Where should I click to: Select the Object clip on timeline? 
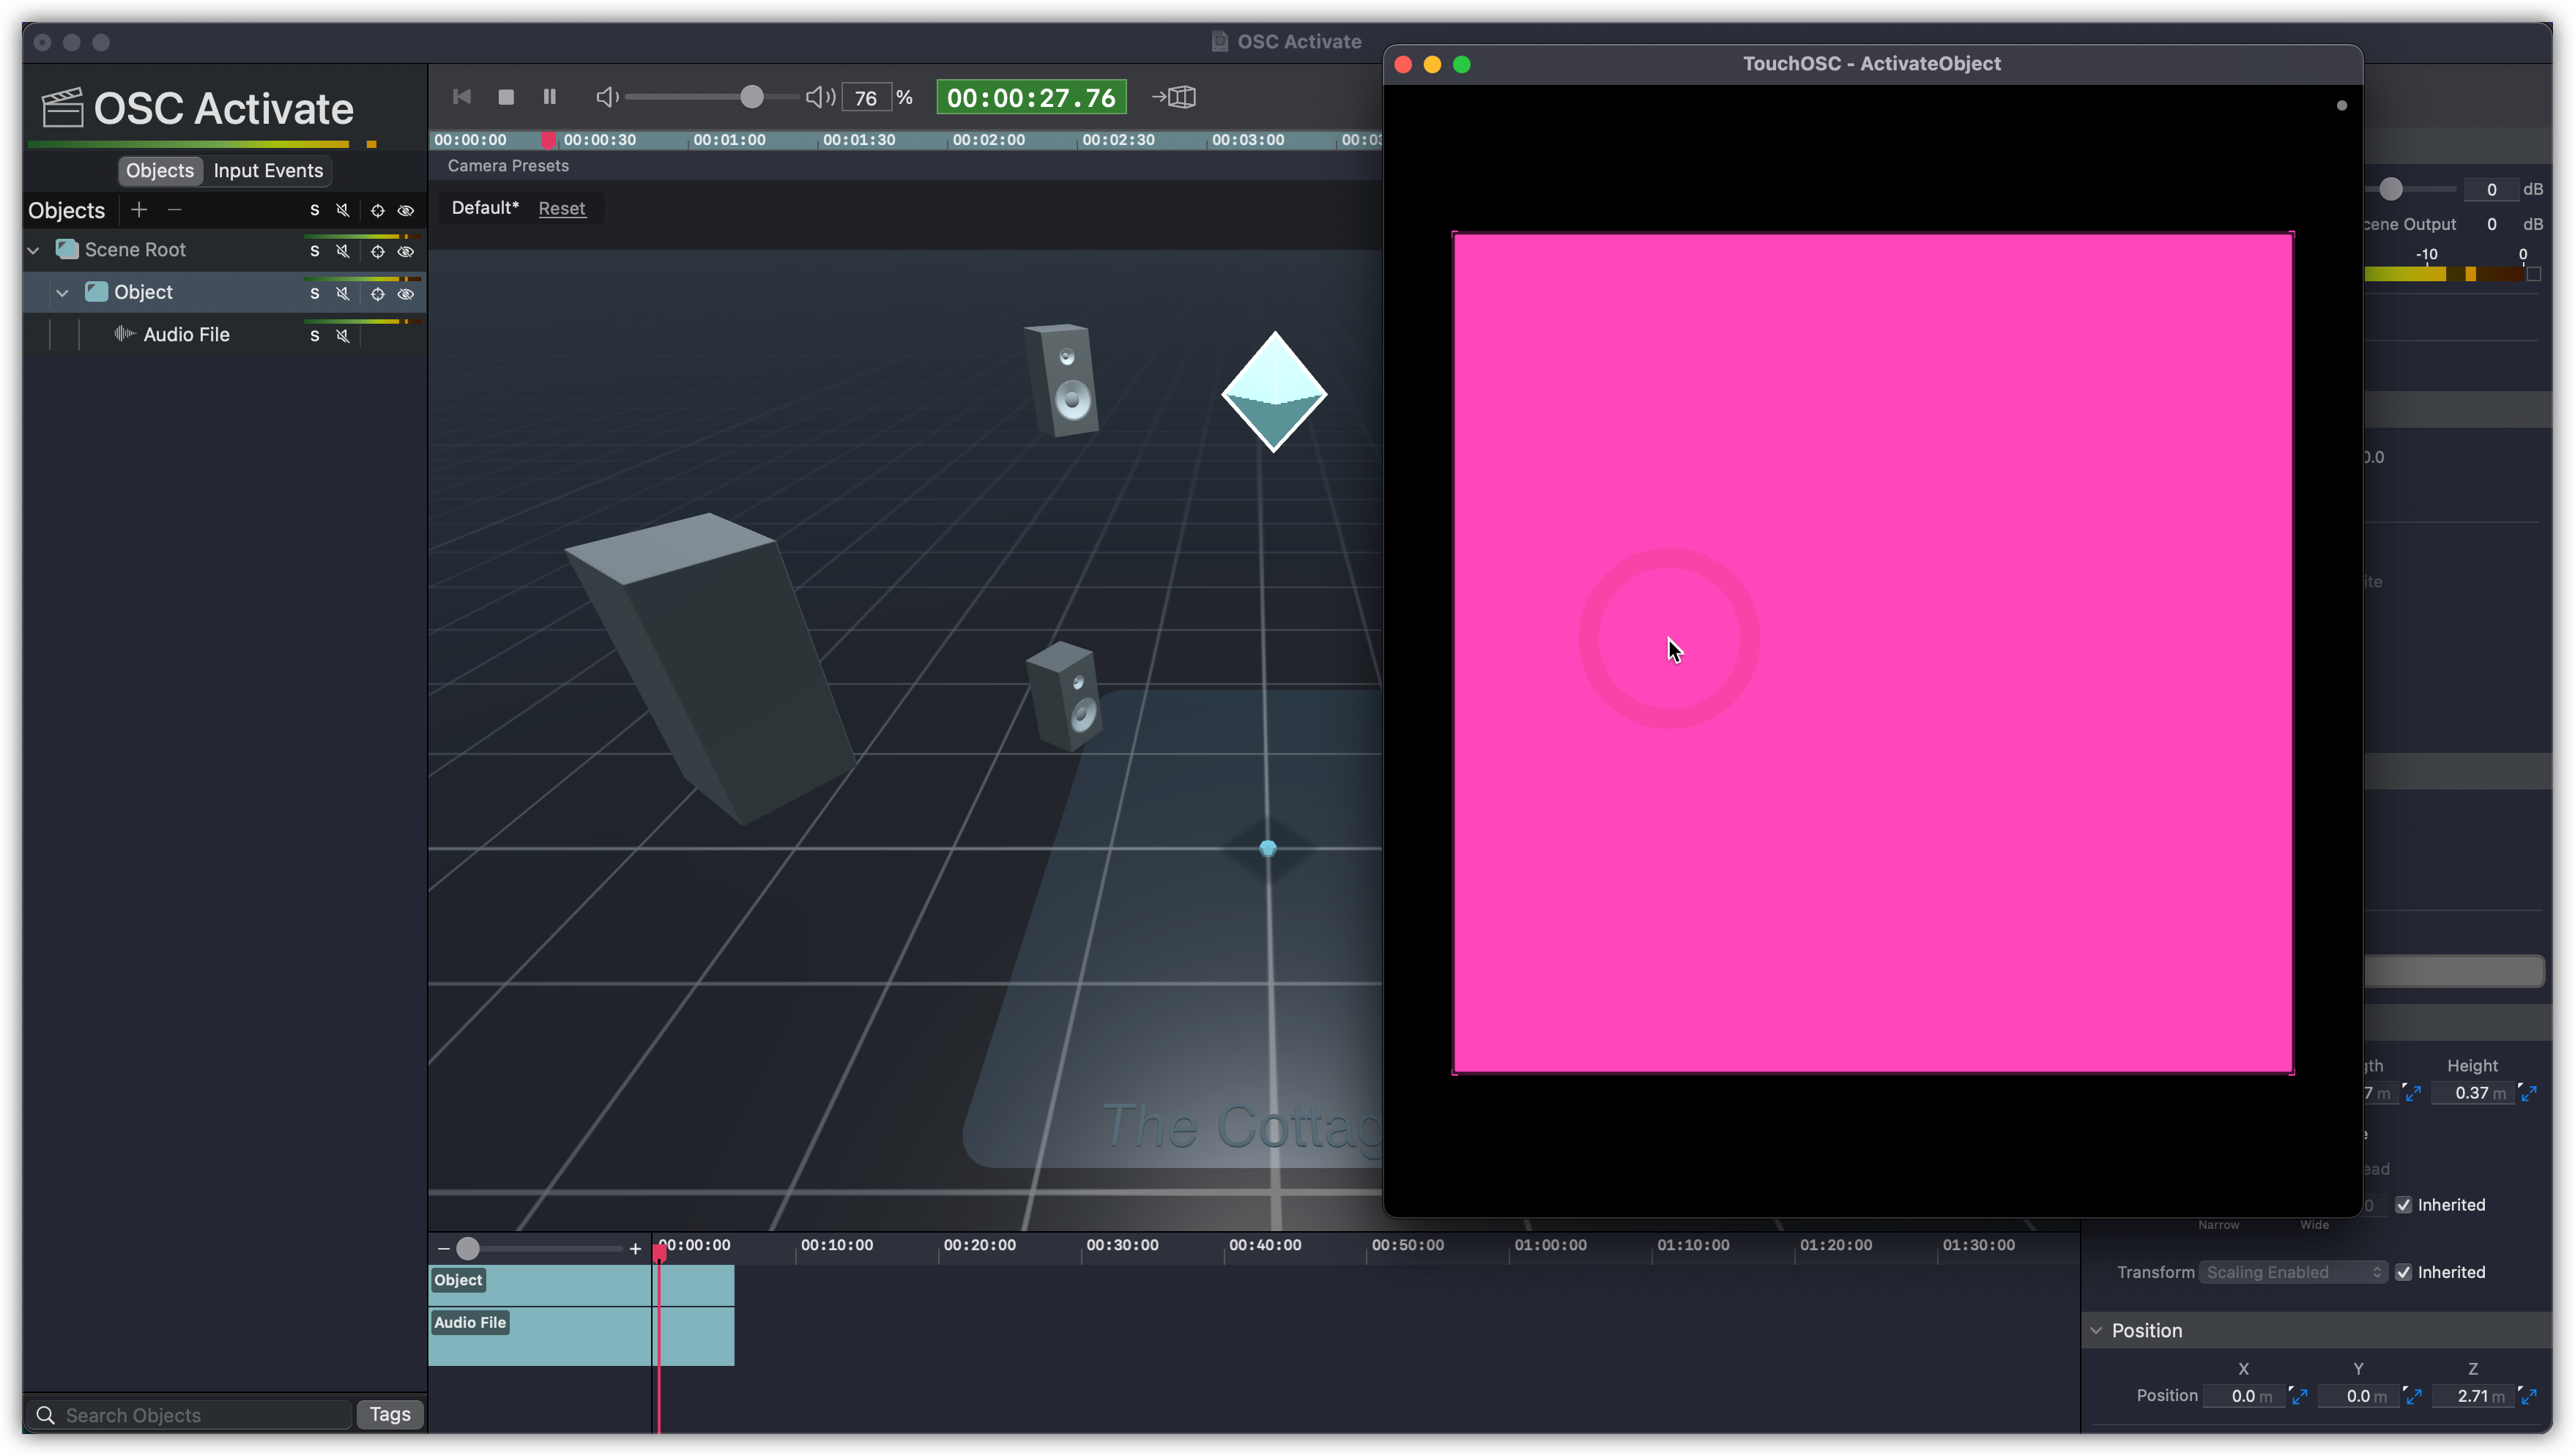[x=581, y=1285]
